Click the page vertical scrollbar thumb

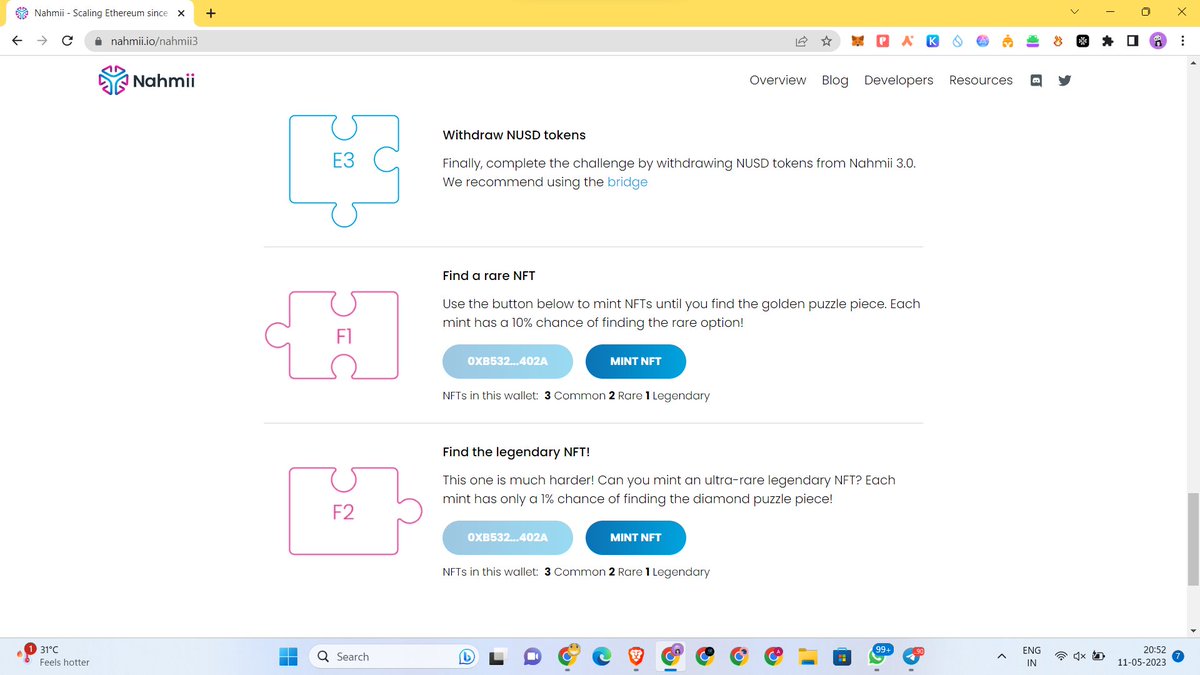1192,539
